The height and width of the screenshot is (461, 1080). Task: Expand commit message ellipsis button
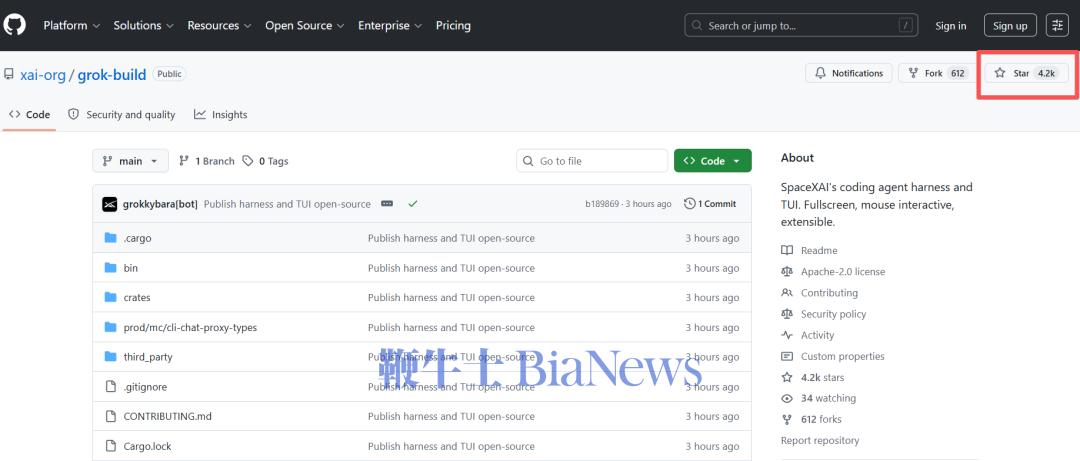click(x=387, y=204)
